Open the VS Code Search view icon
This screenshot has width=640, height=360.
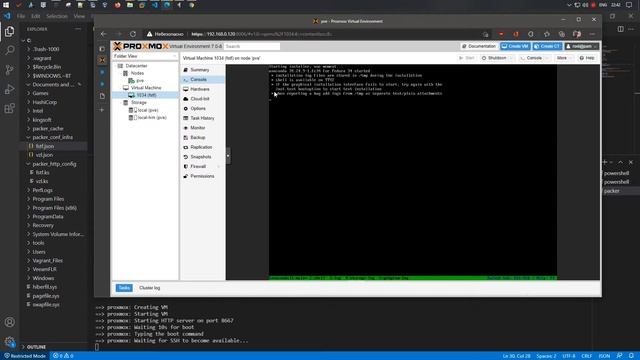(9, 50)
